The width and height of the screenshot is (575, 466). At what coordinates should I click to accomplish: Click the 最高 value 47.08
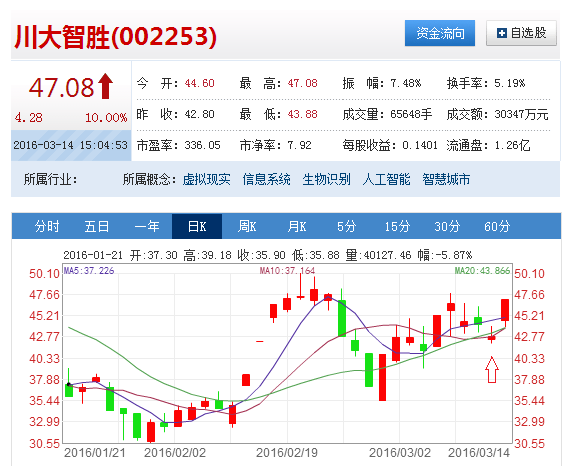pos(303,83)
